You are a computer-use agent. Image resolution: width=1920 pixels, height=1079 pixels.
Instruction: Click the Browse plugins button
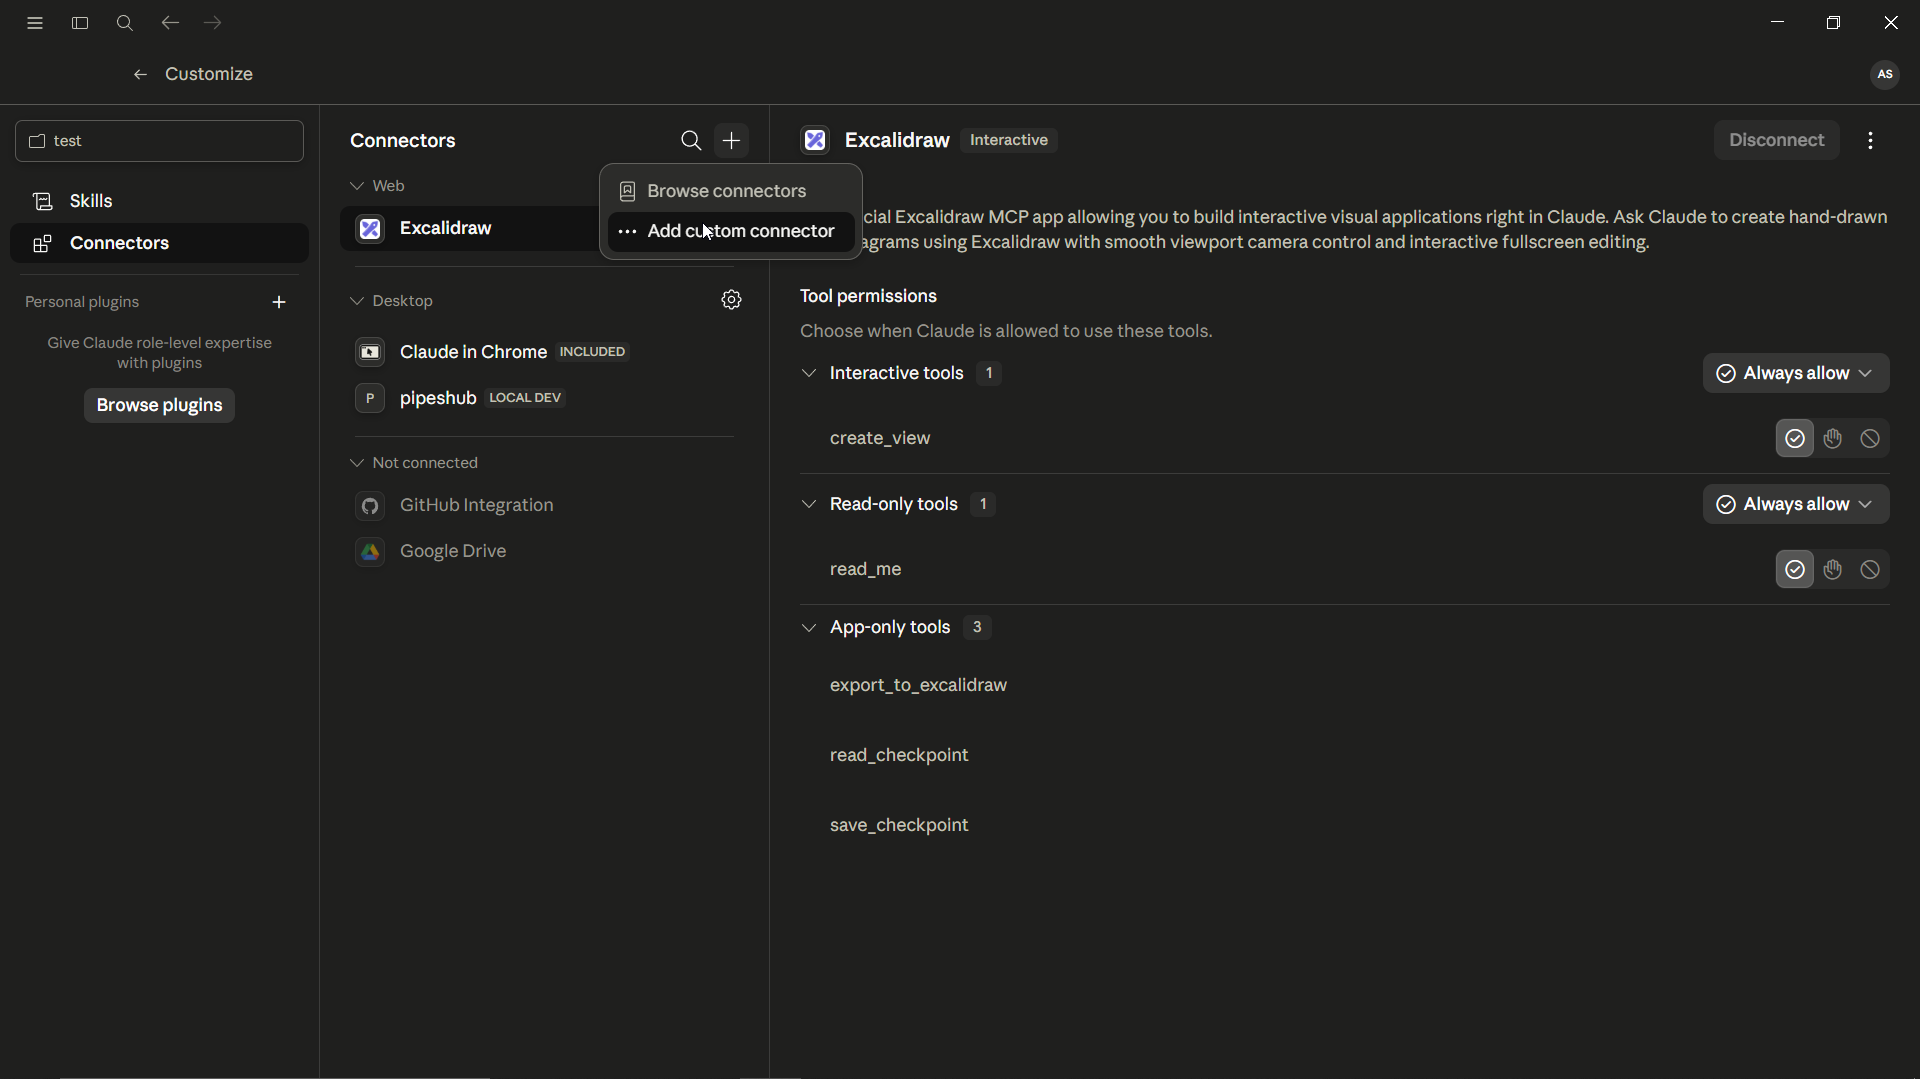[x=159, y=405]
